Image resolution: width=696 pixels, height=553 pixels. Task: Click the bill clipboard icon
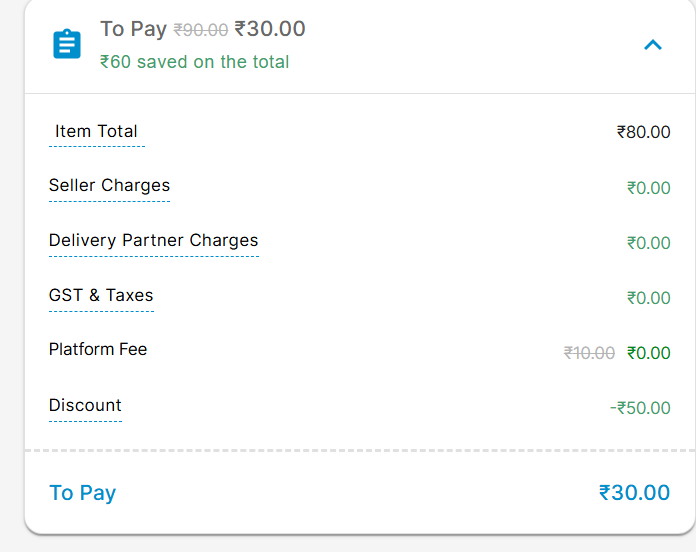tap(67, 45)
